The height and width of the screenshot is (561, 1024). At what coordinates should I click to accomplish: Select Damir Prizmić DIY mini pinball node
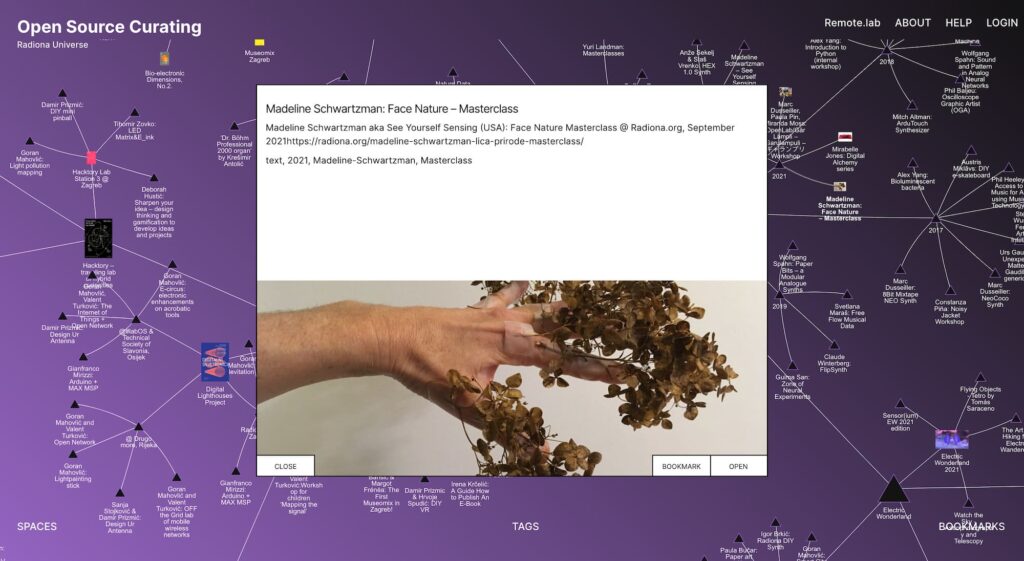[62, 93]
